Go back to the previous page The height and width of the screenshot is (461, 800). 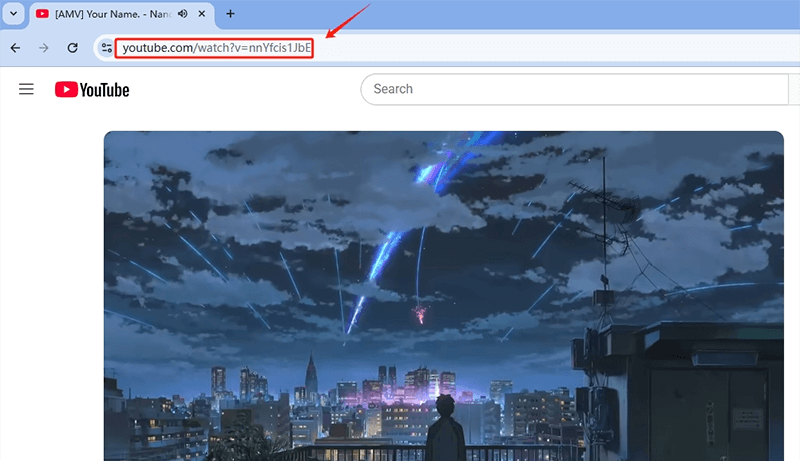15,48
